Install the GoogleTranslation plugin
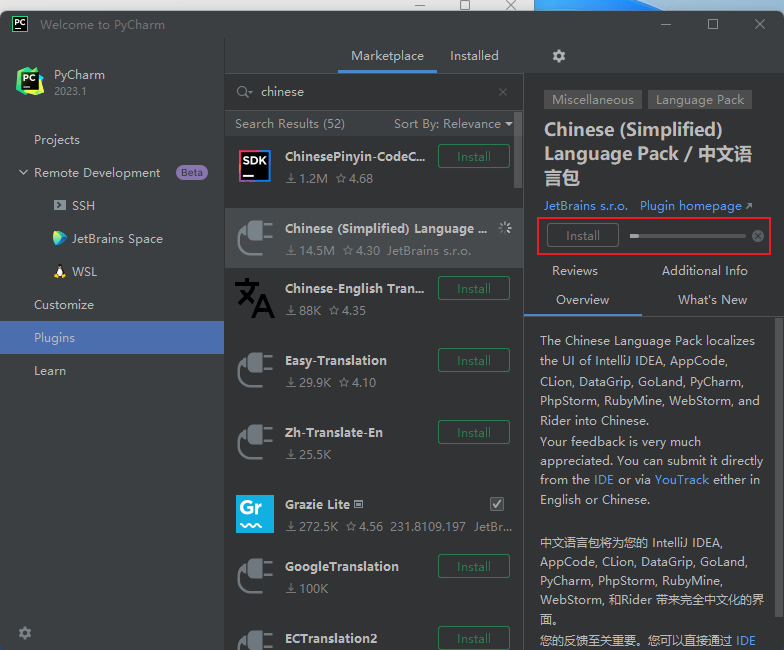This screenshot has width=784, height=650. [474, 566]
